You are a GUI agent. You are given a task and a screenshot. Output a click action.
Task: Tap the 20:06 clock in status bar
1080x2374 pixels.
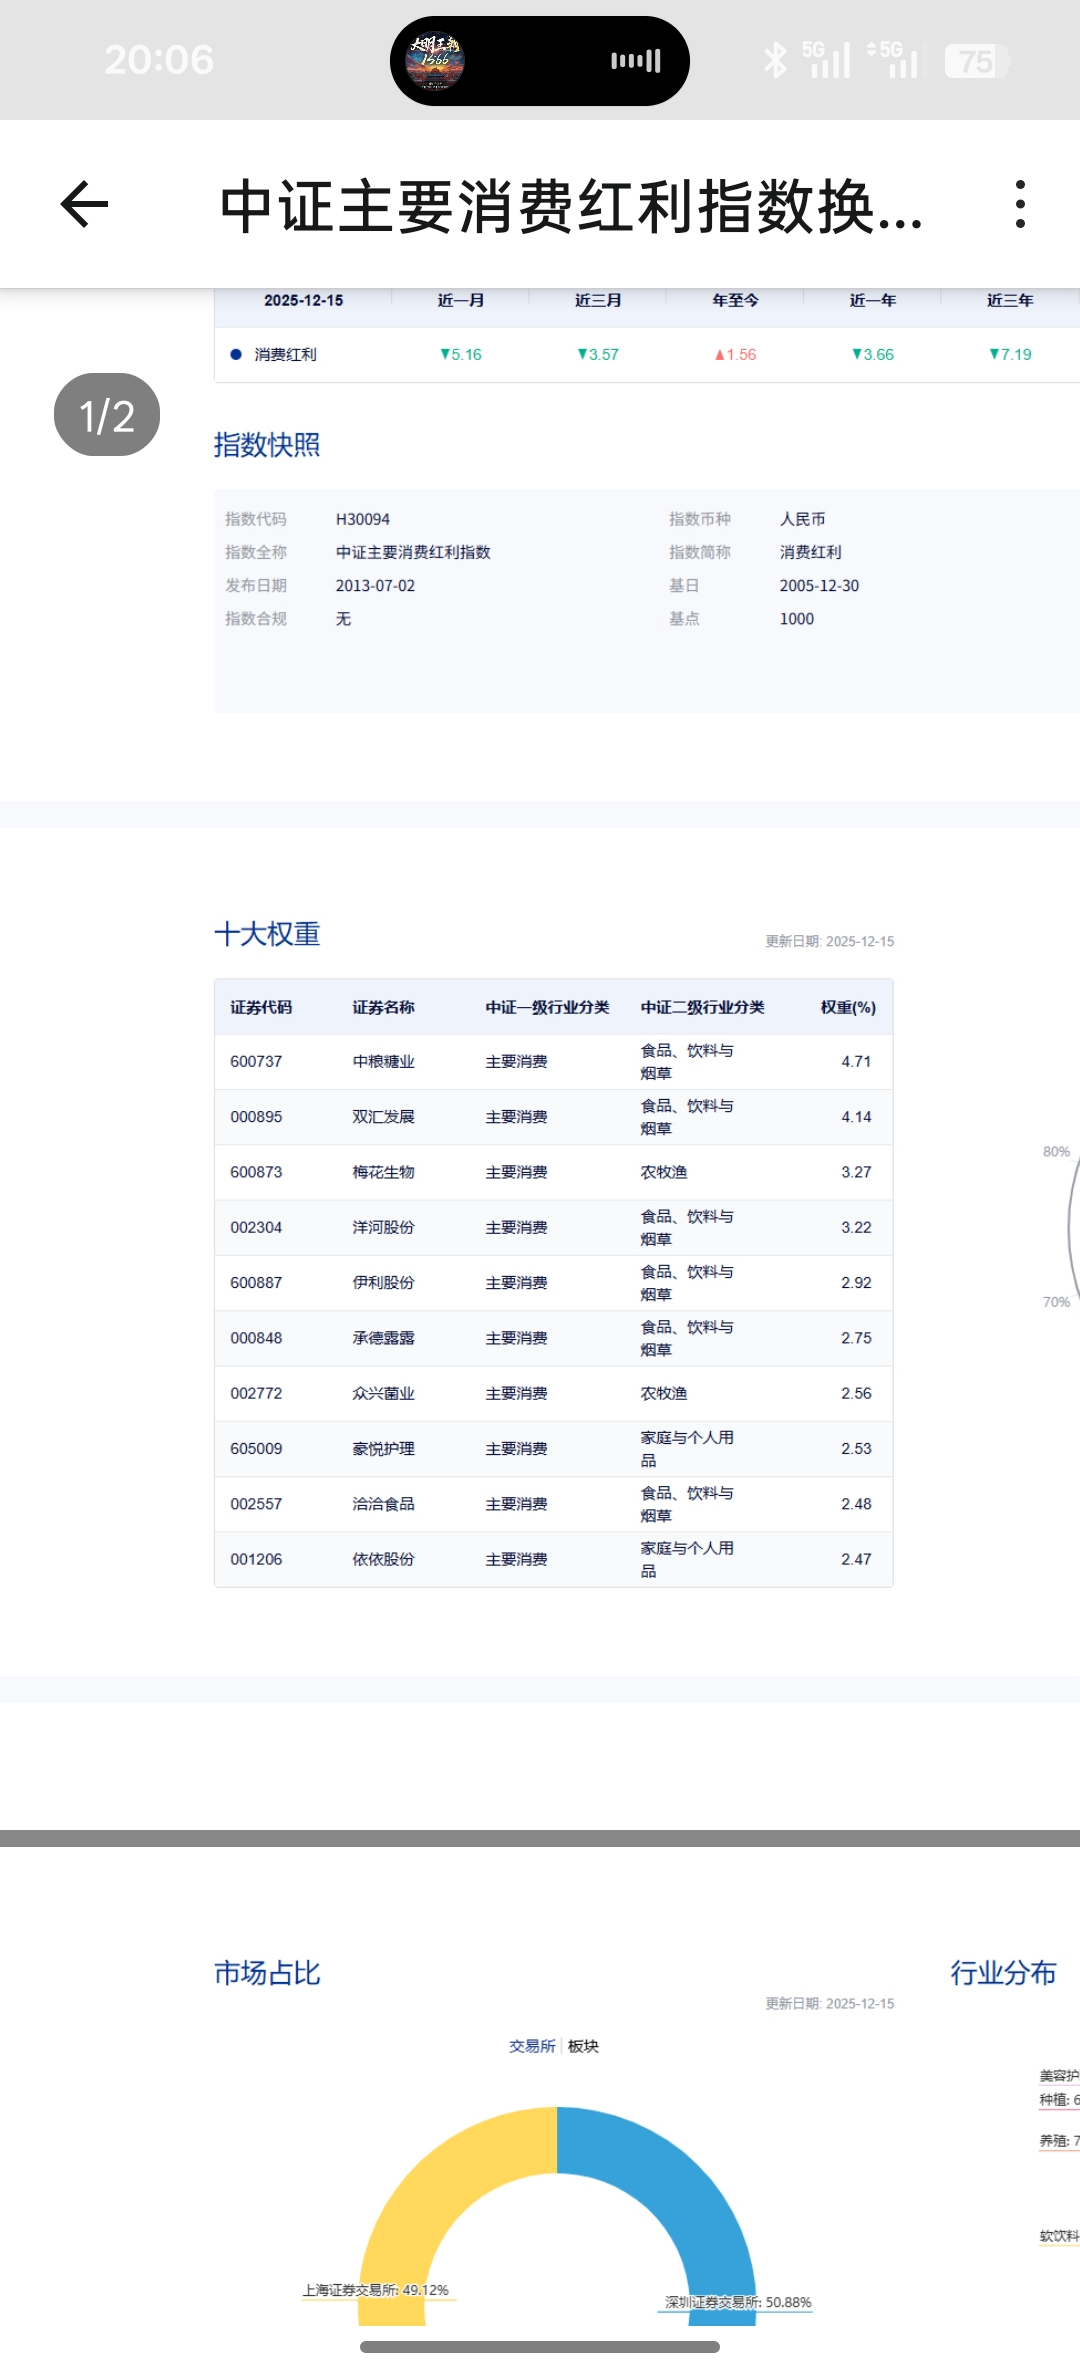coord(159,60)
